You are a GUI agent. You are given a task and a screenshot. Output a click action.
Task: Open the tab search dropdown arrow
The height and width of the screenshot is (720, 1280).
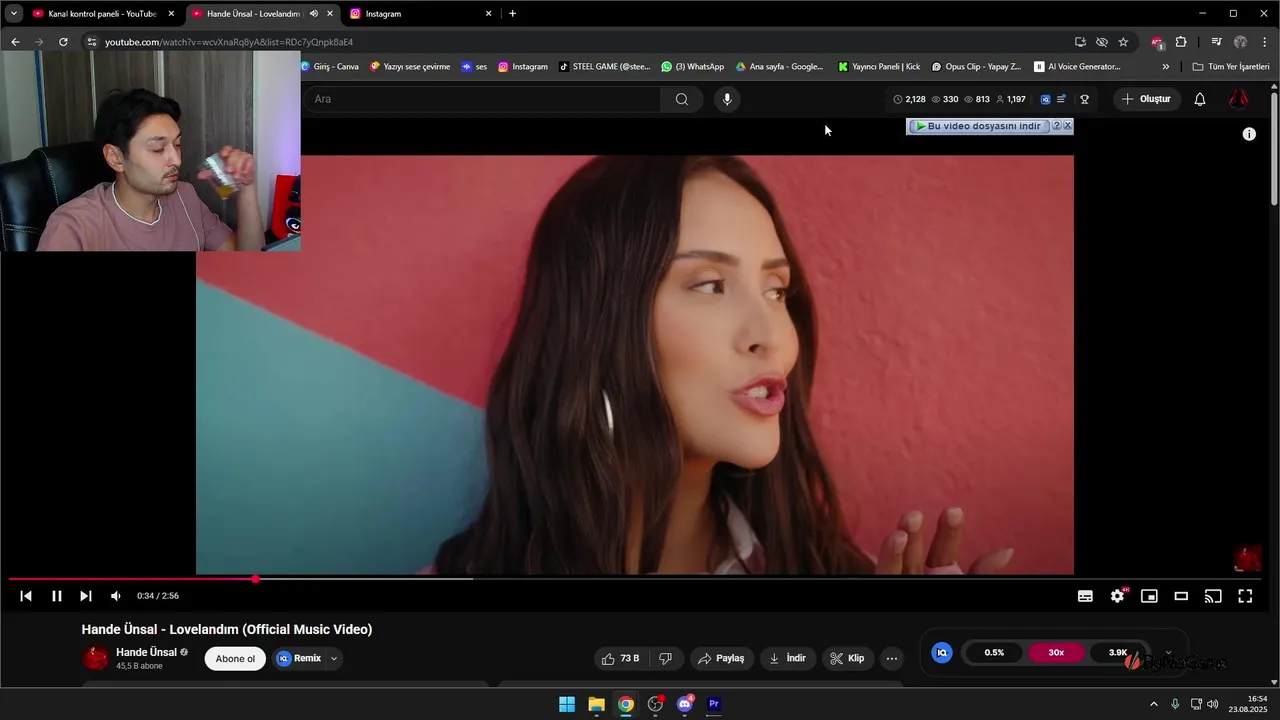[x=13, y=14]
